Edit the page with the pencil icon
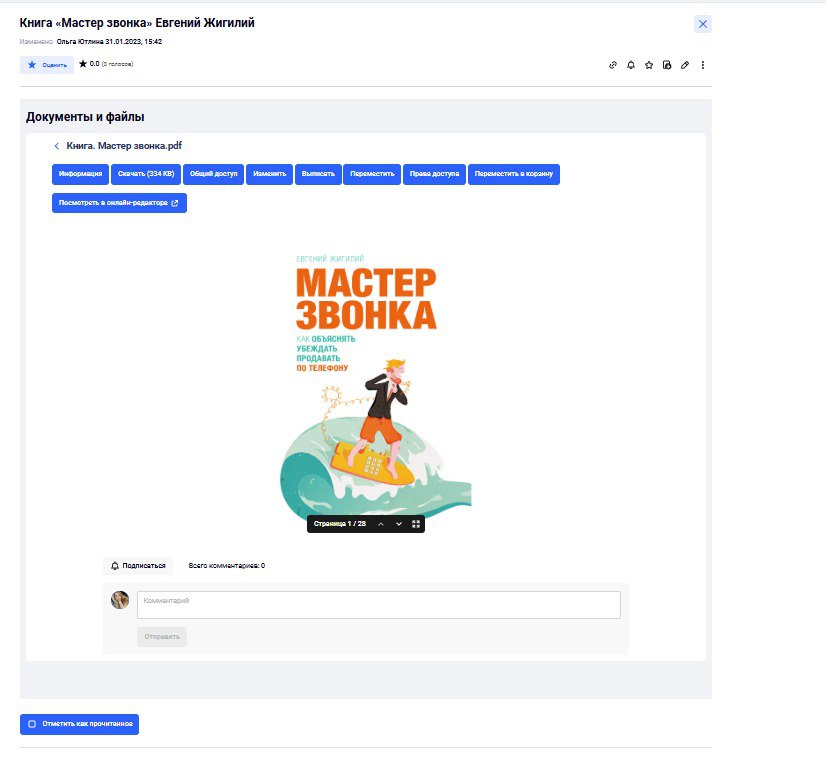This screenshot has height=758, width=826. point(685,65)
